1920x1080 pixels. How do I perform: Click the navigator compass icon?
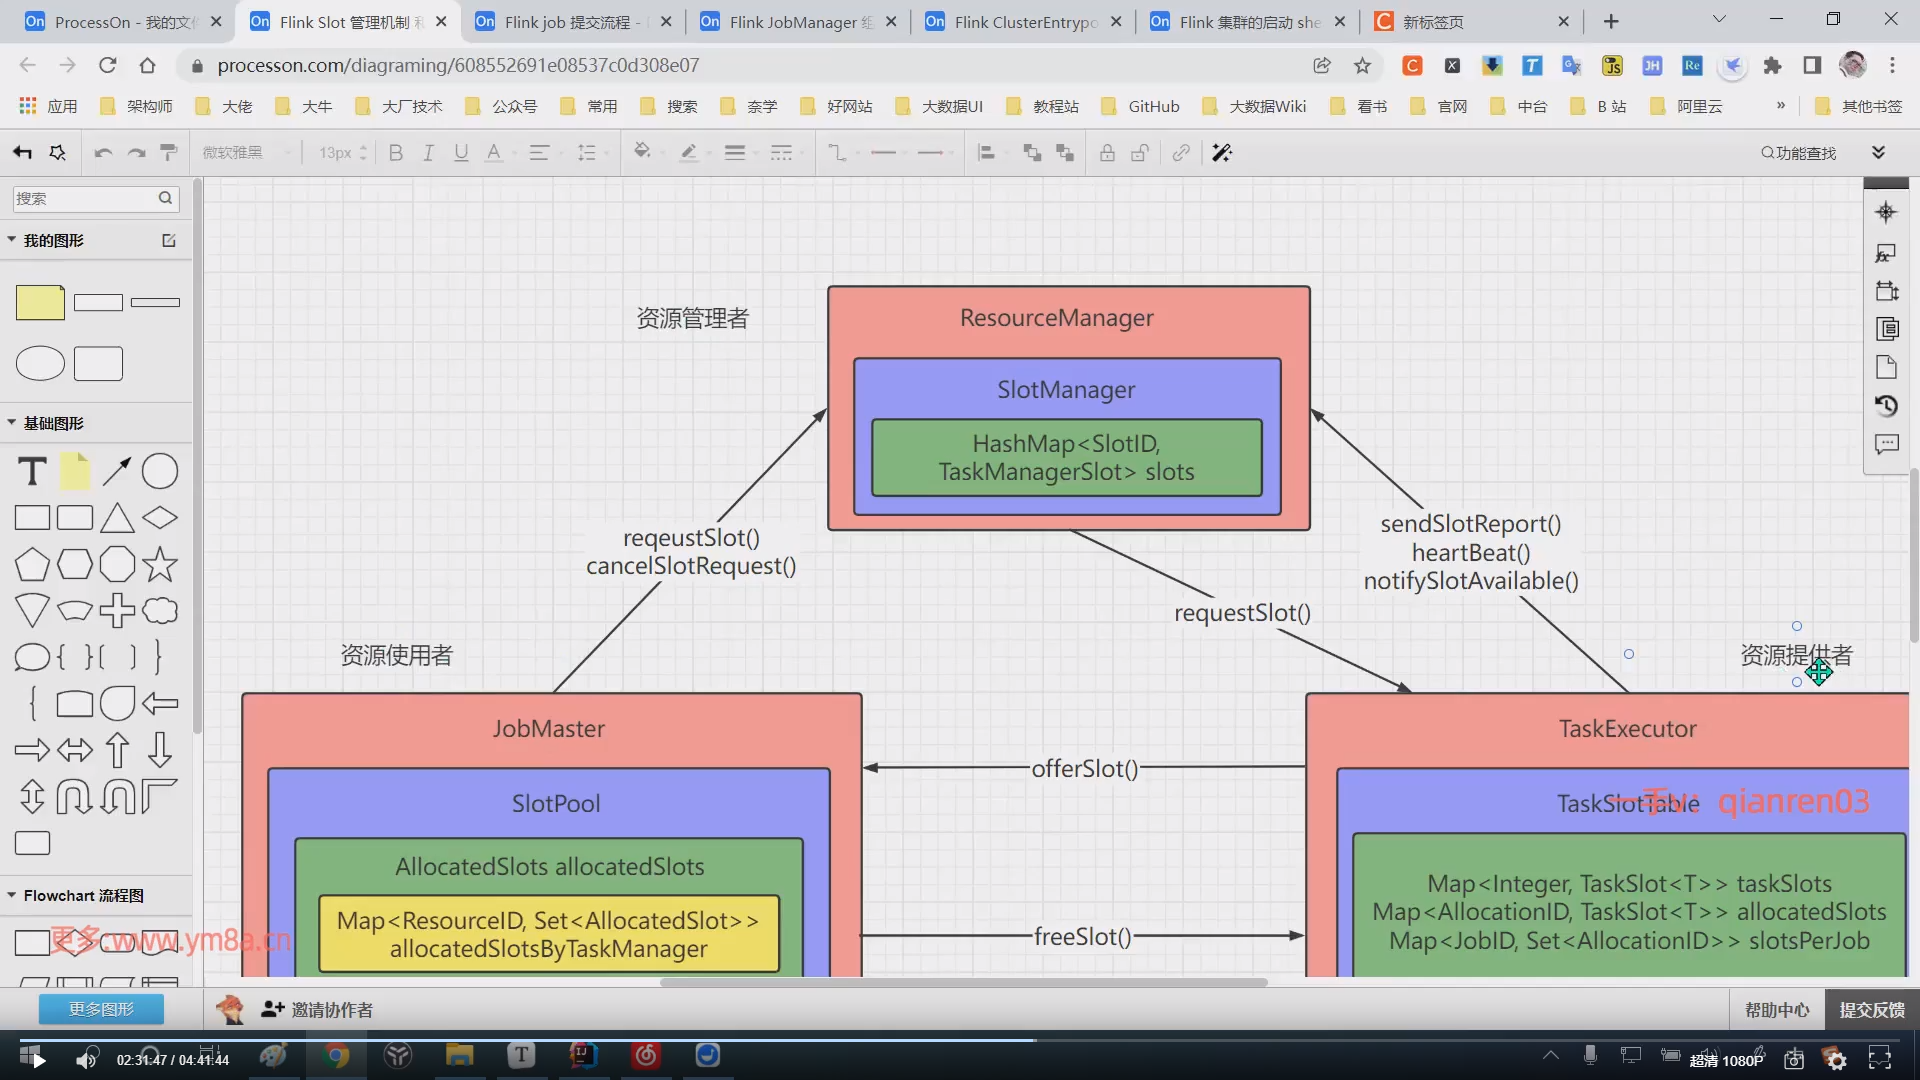click(x=1886, y=212)
